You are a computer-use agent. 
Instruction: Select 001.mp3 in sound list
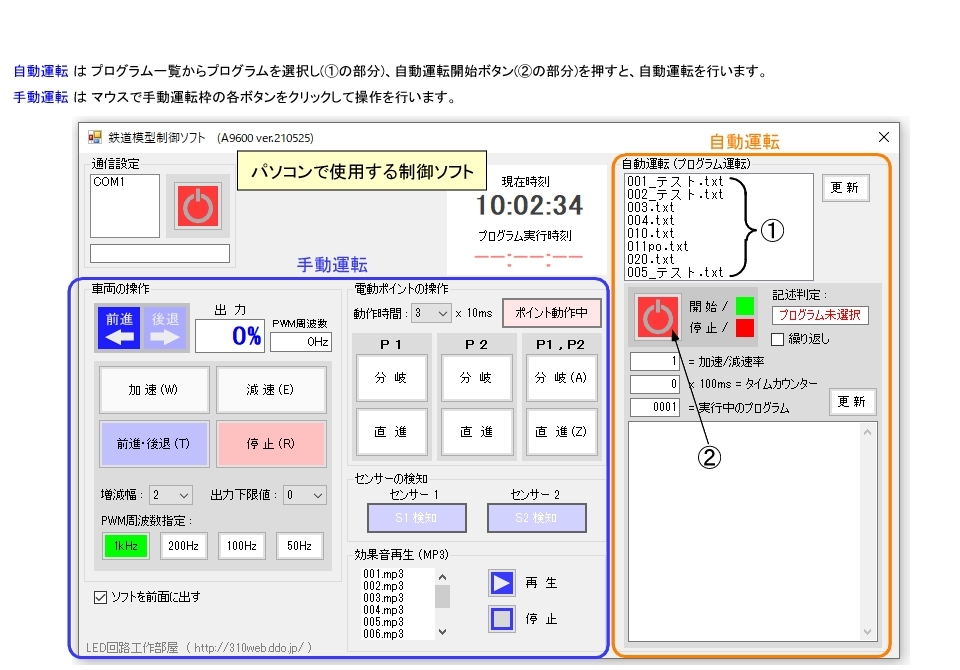pyautogui.click(x=384, y=574)
